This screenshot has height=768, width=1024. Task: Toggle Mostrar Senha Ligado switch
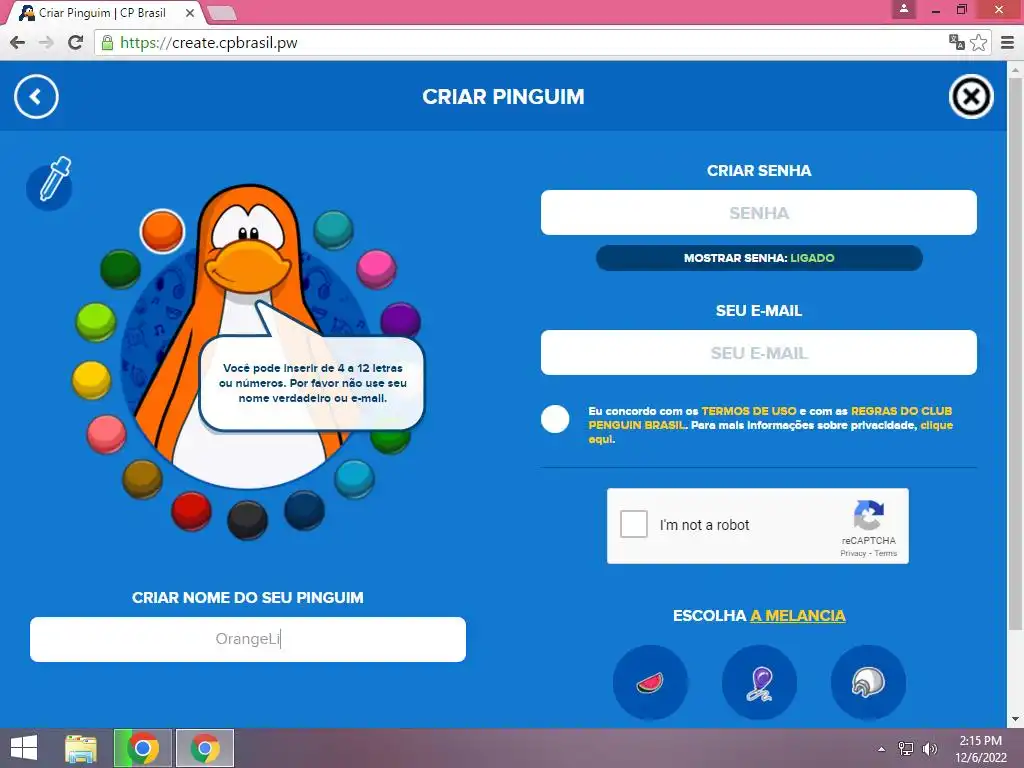pyautogui.click(x=759, y=258)
